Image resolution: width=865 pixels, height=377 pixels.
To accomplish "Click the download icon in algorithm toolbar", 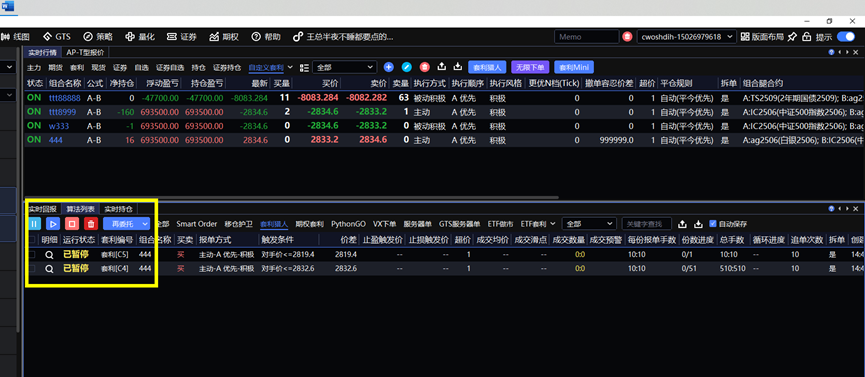I will 698,224.
